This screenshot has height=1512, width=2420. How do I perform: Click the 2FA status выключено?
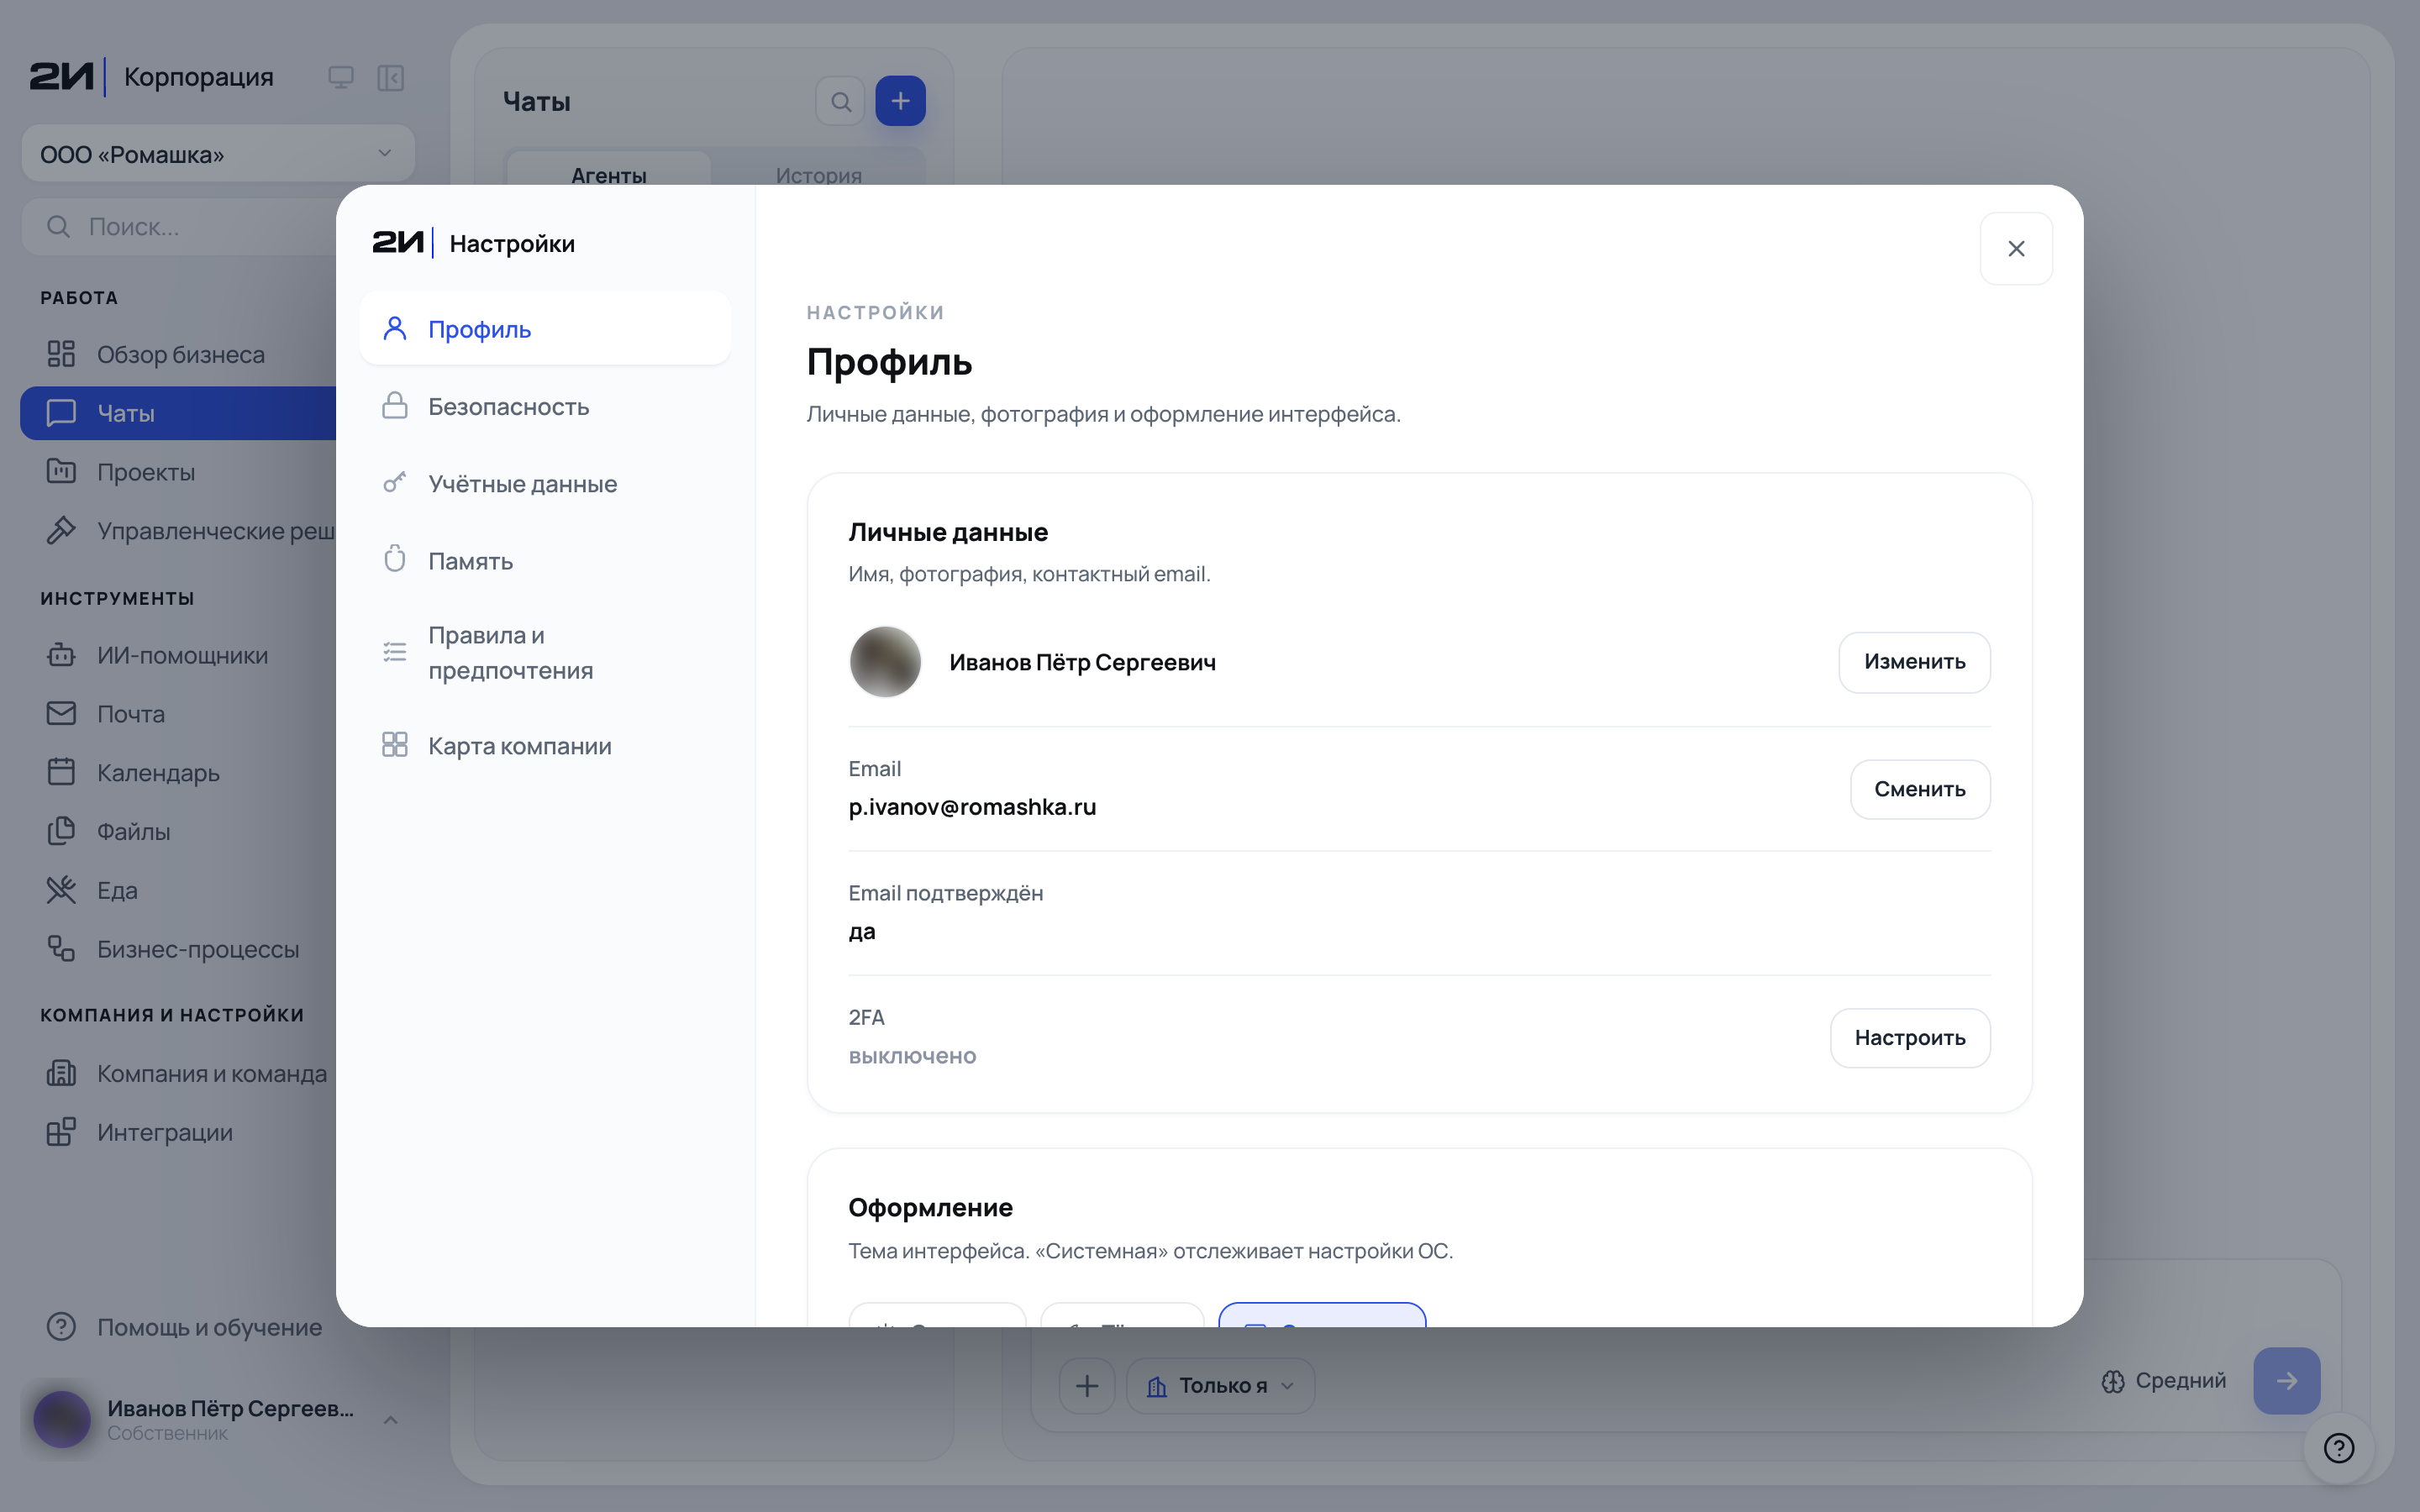point(912,1056)
